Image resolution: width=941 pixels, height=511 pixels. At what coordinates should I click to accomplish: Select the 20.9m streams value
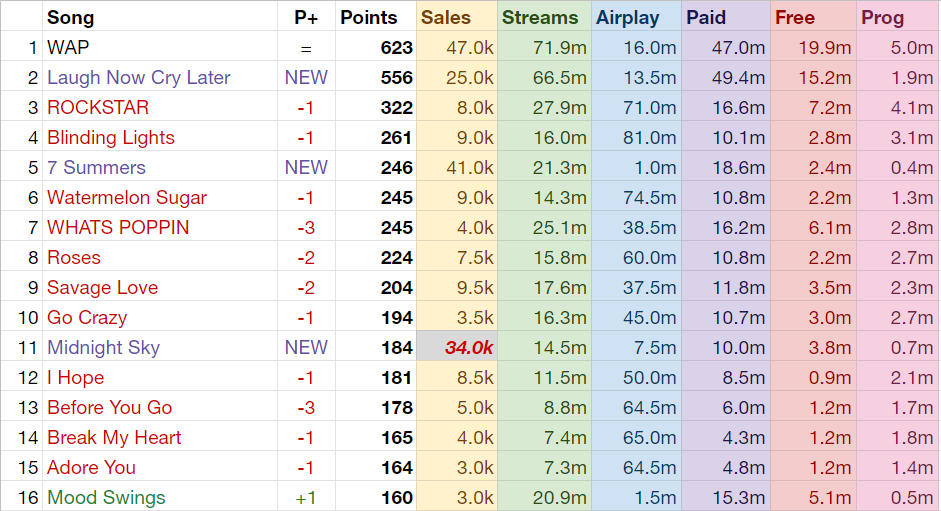click(x=559, y=498)
